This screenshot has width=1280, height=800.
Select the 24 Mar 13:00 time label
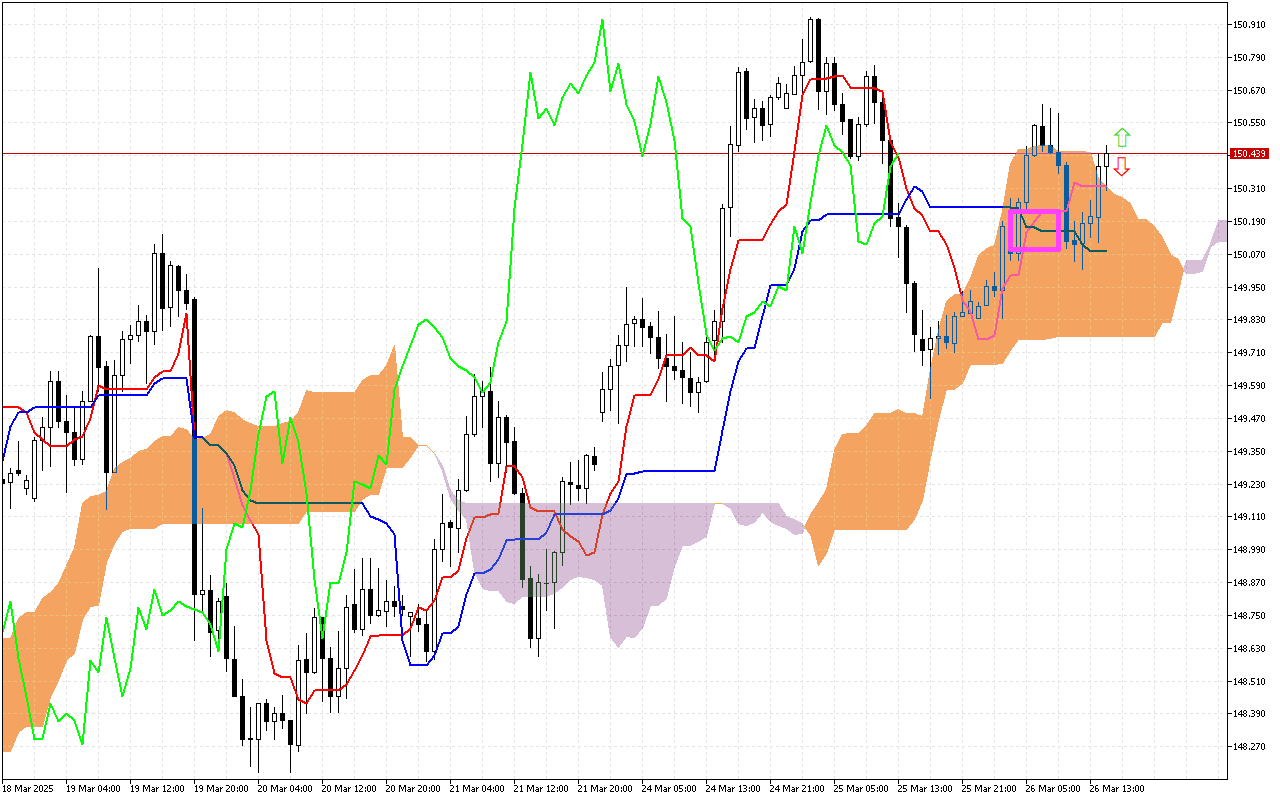point(733,788)
